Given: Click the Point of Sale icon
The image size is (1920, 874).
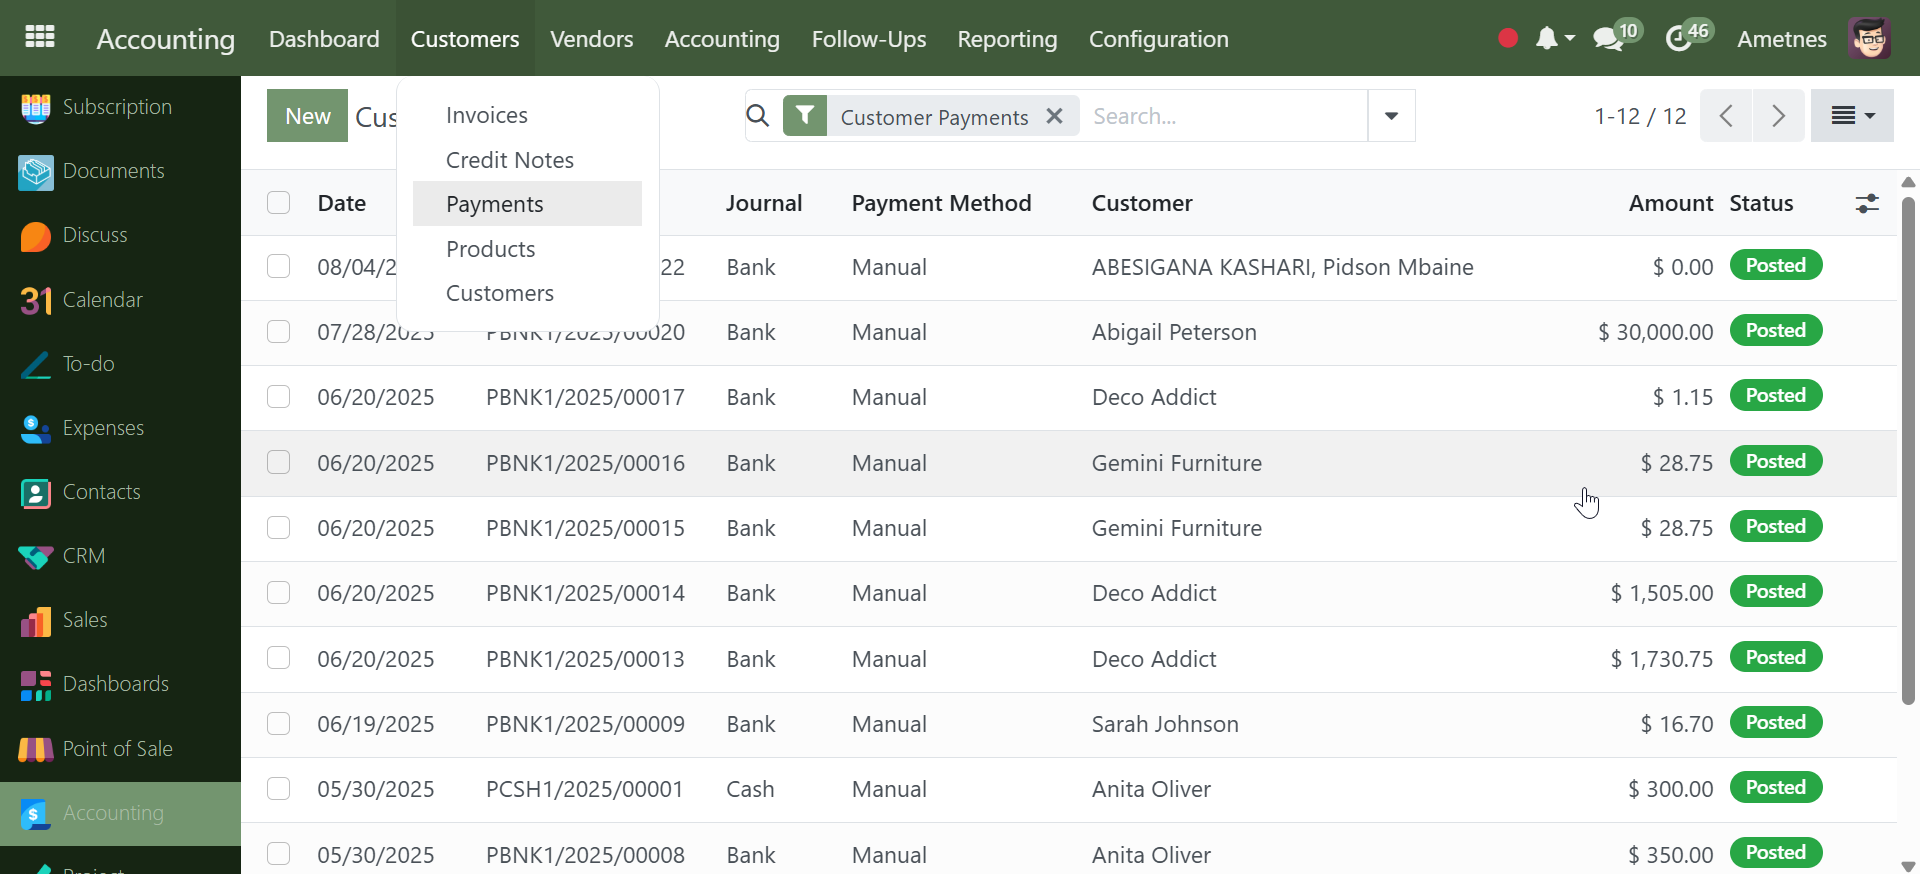Looking at the screenshot, I should [36, 749].
